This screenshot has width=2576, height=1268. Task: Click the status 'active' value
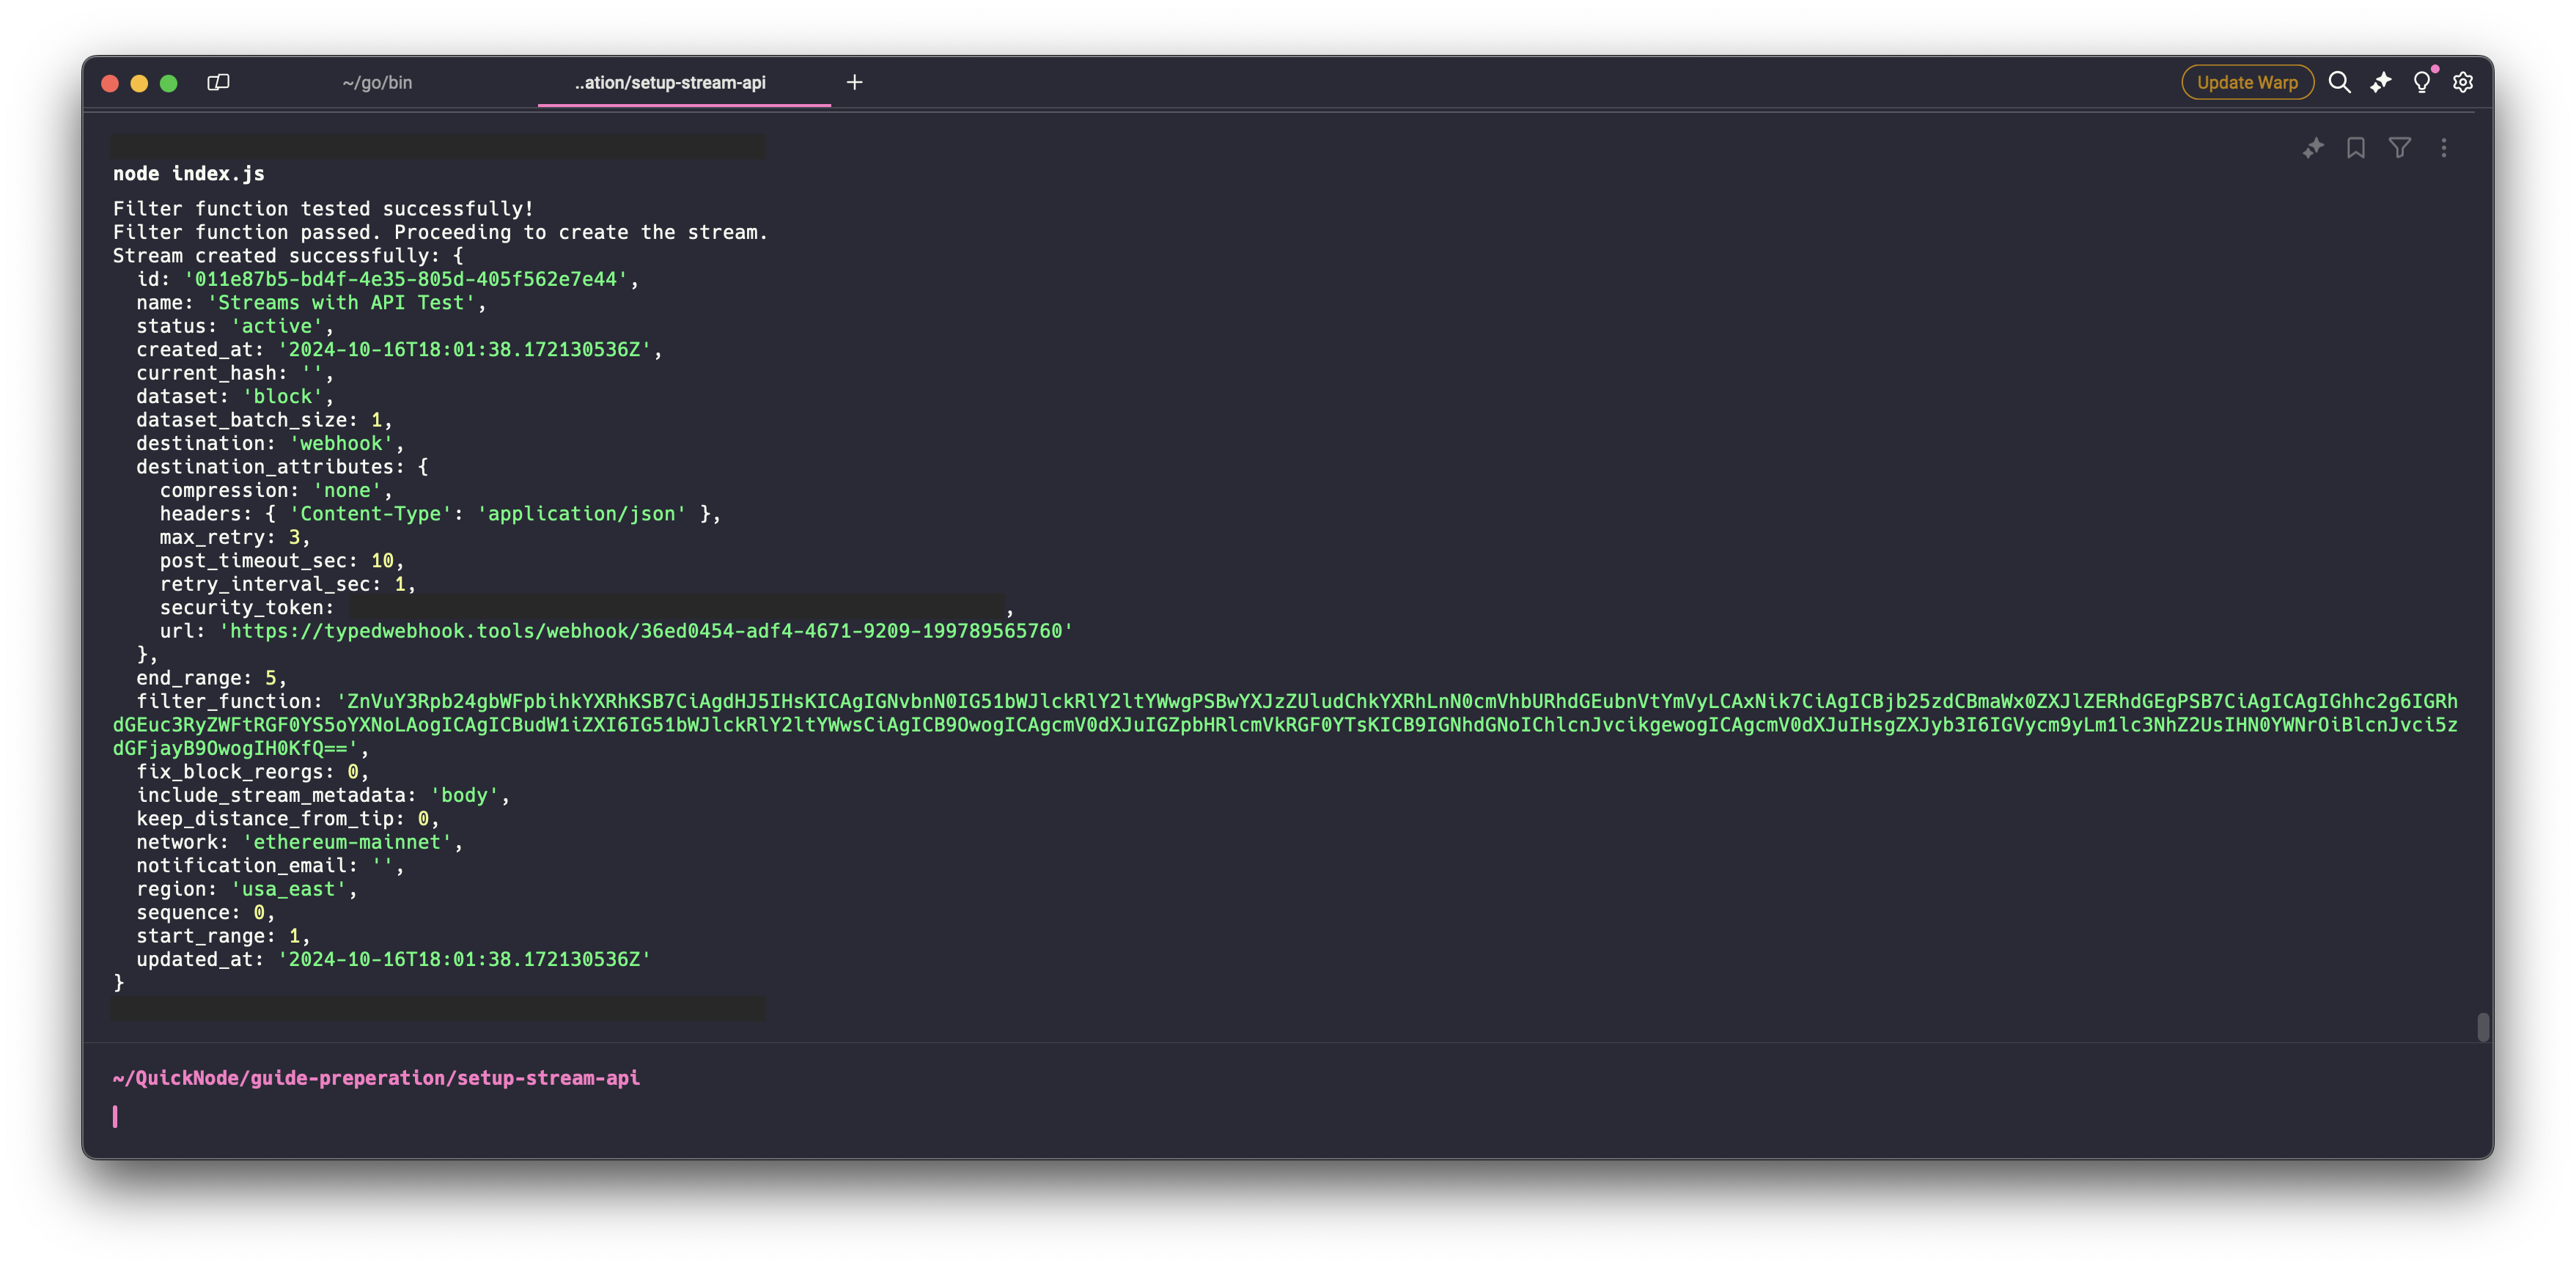pos(277,326)
